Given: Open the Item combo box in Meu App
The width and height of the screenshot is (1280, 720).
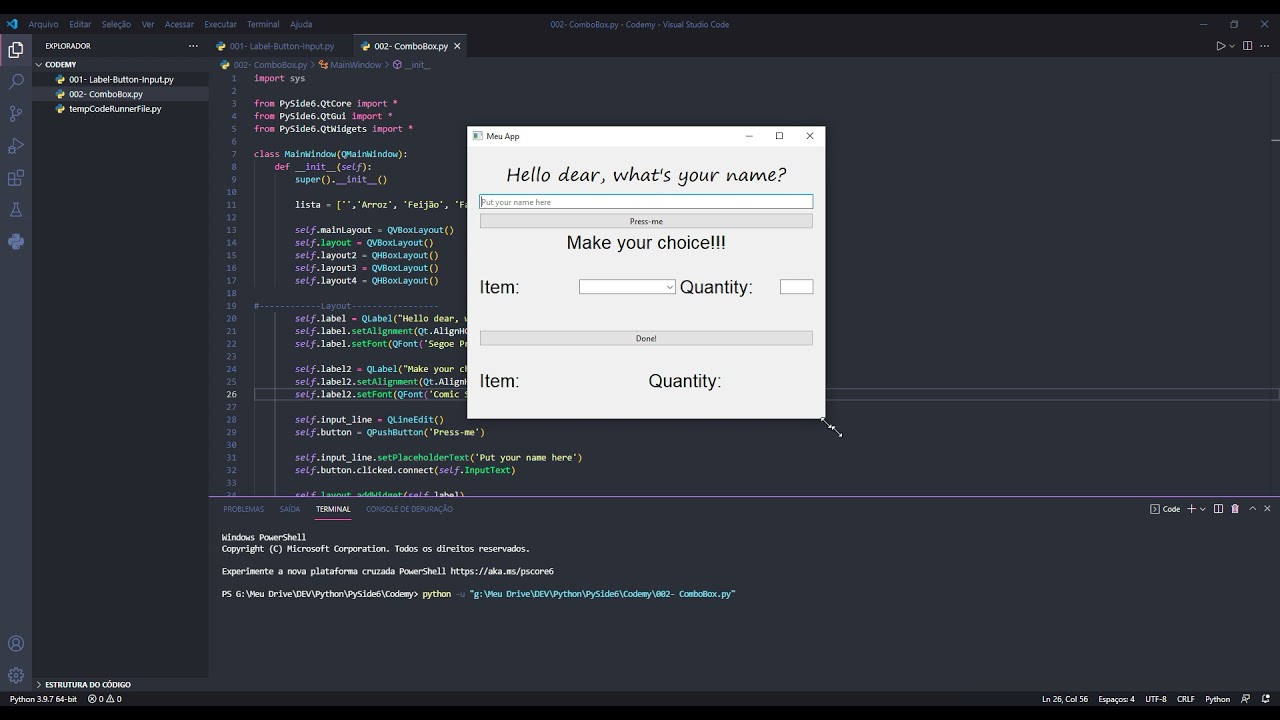Looking at the screenshot, I should point(627,287).
